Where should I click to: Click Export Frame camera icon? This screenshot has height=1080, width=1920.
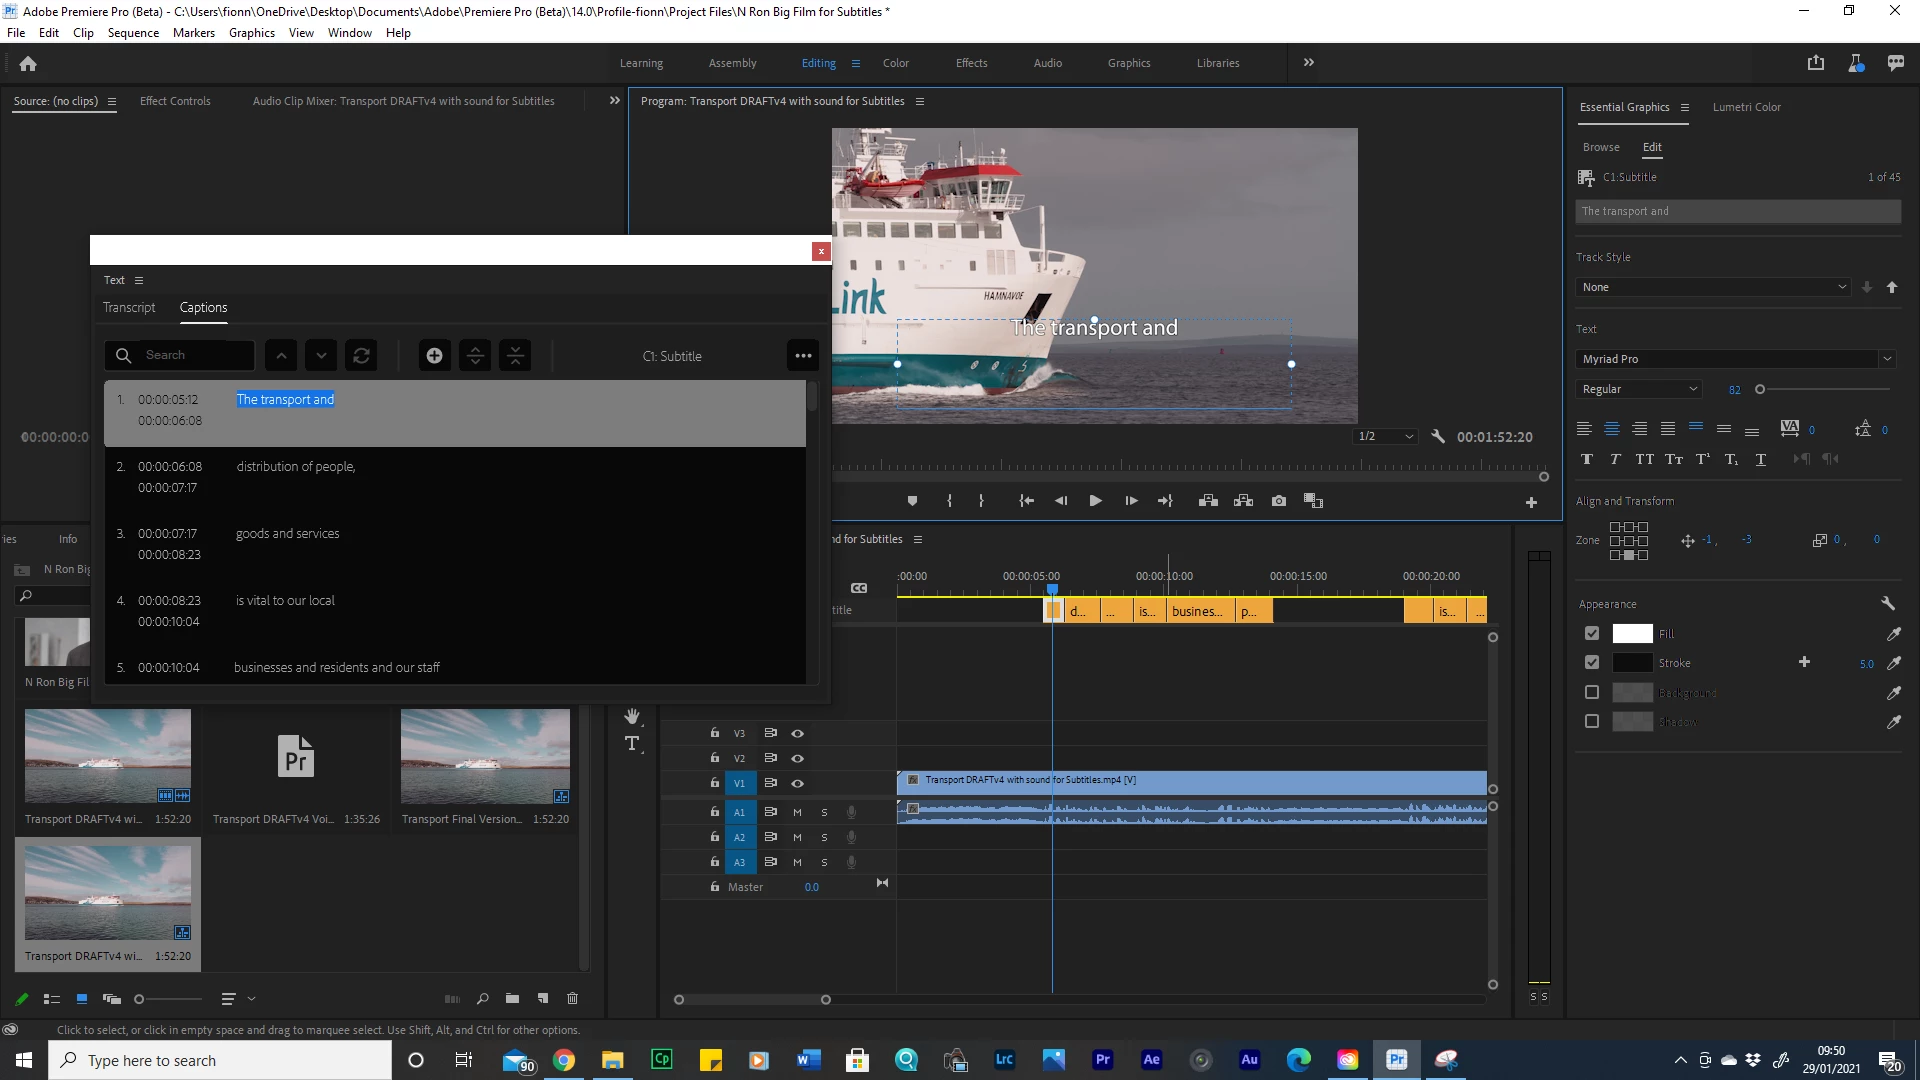click(1278, 501)
